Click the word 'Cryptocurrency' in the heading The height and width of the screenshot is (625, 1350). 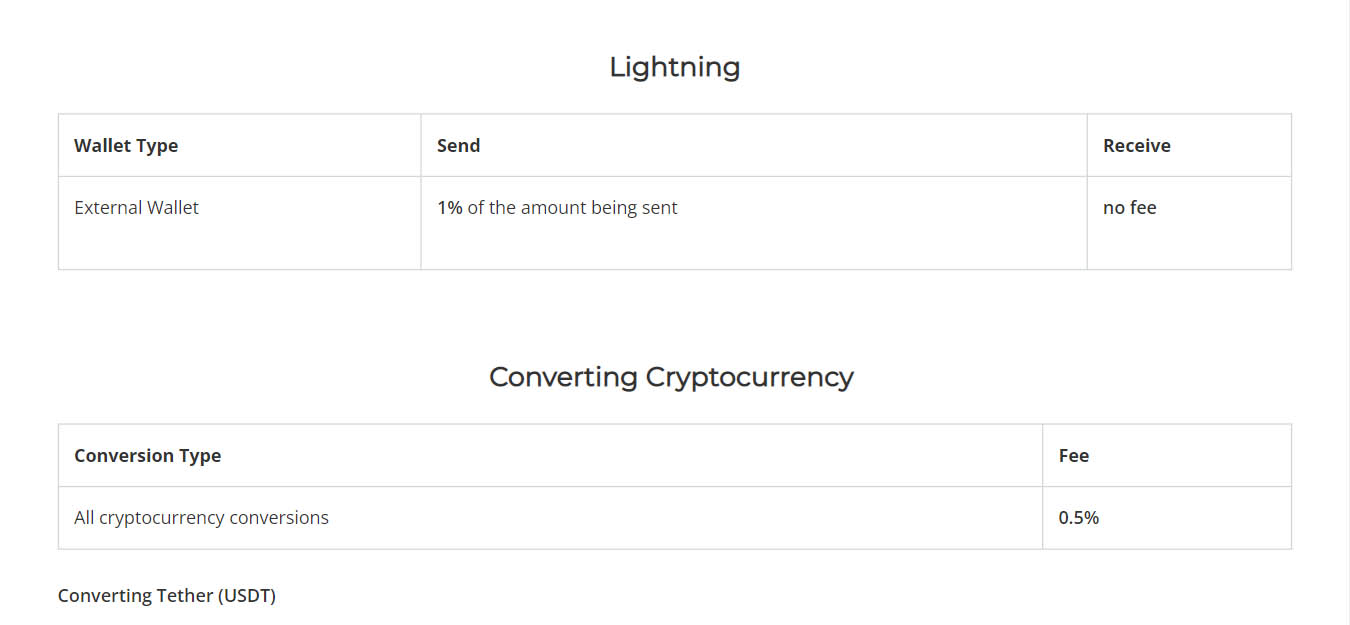[749, 378]
